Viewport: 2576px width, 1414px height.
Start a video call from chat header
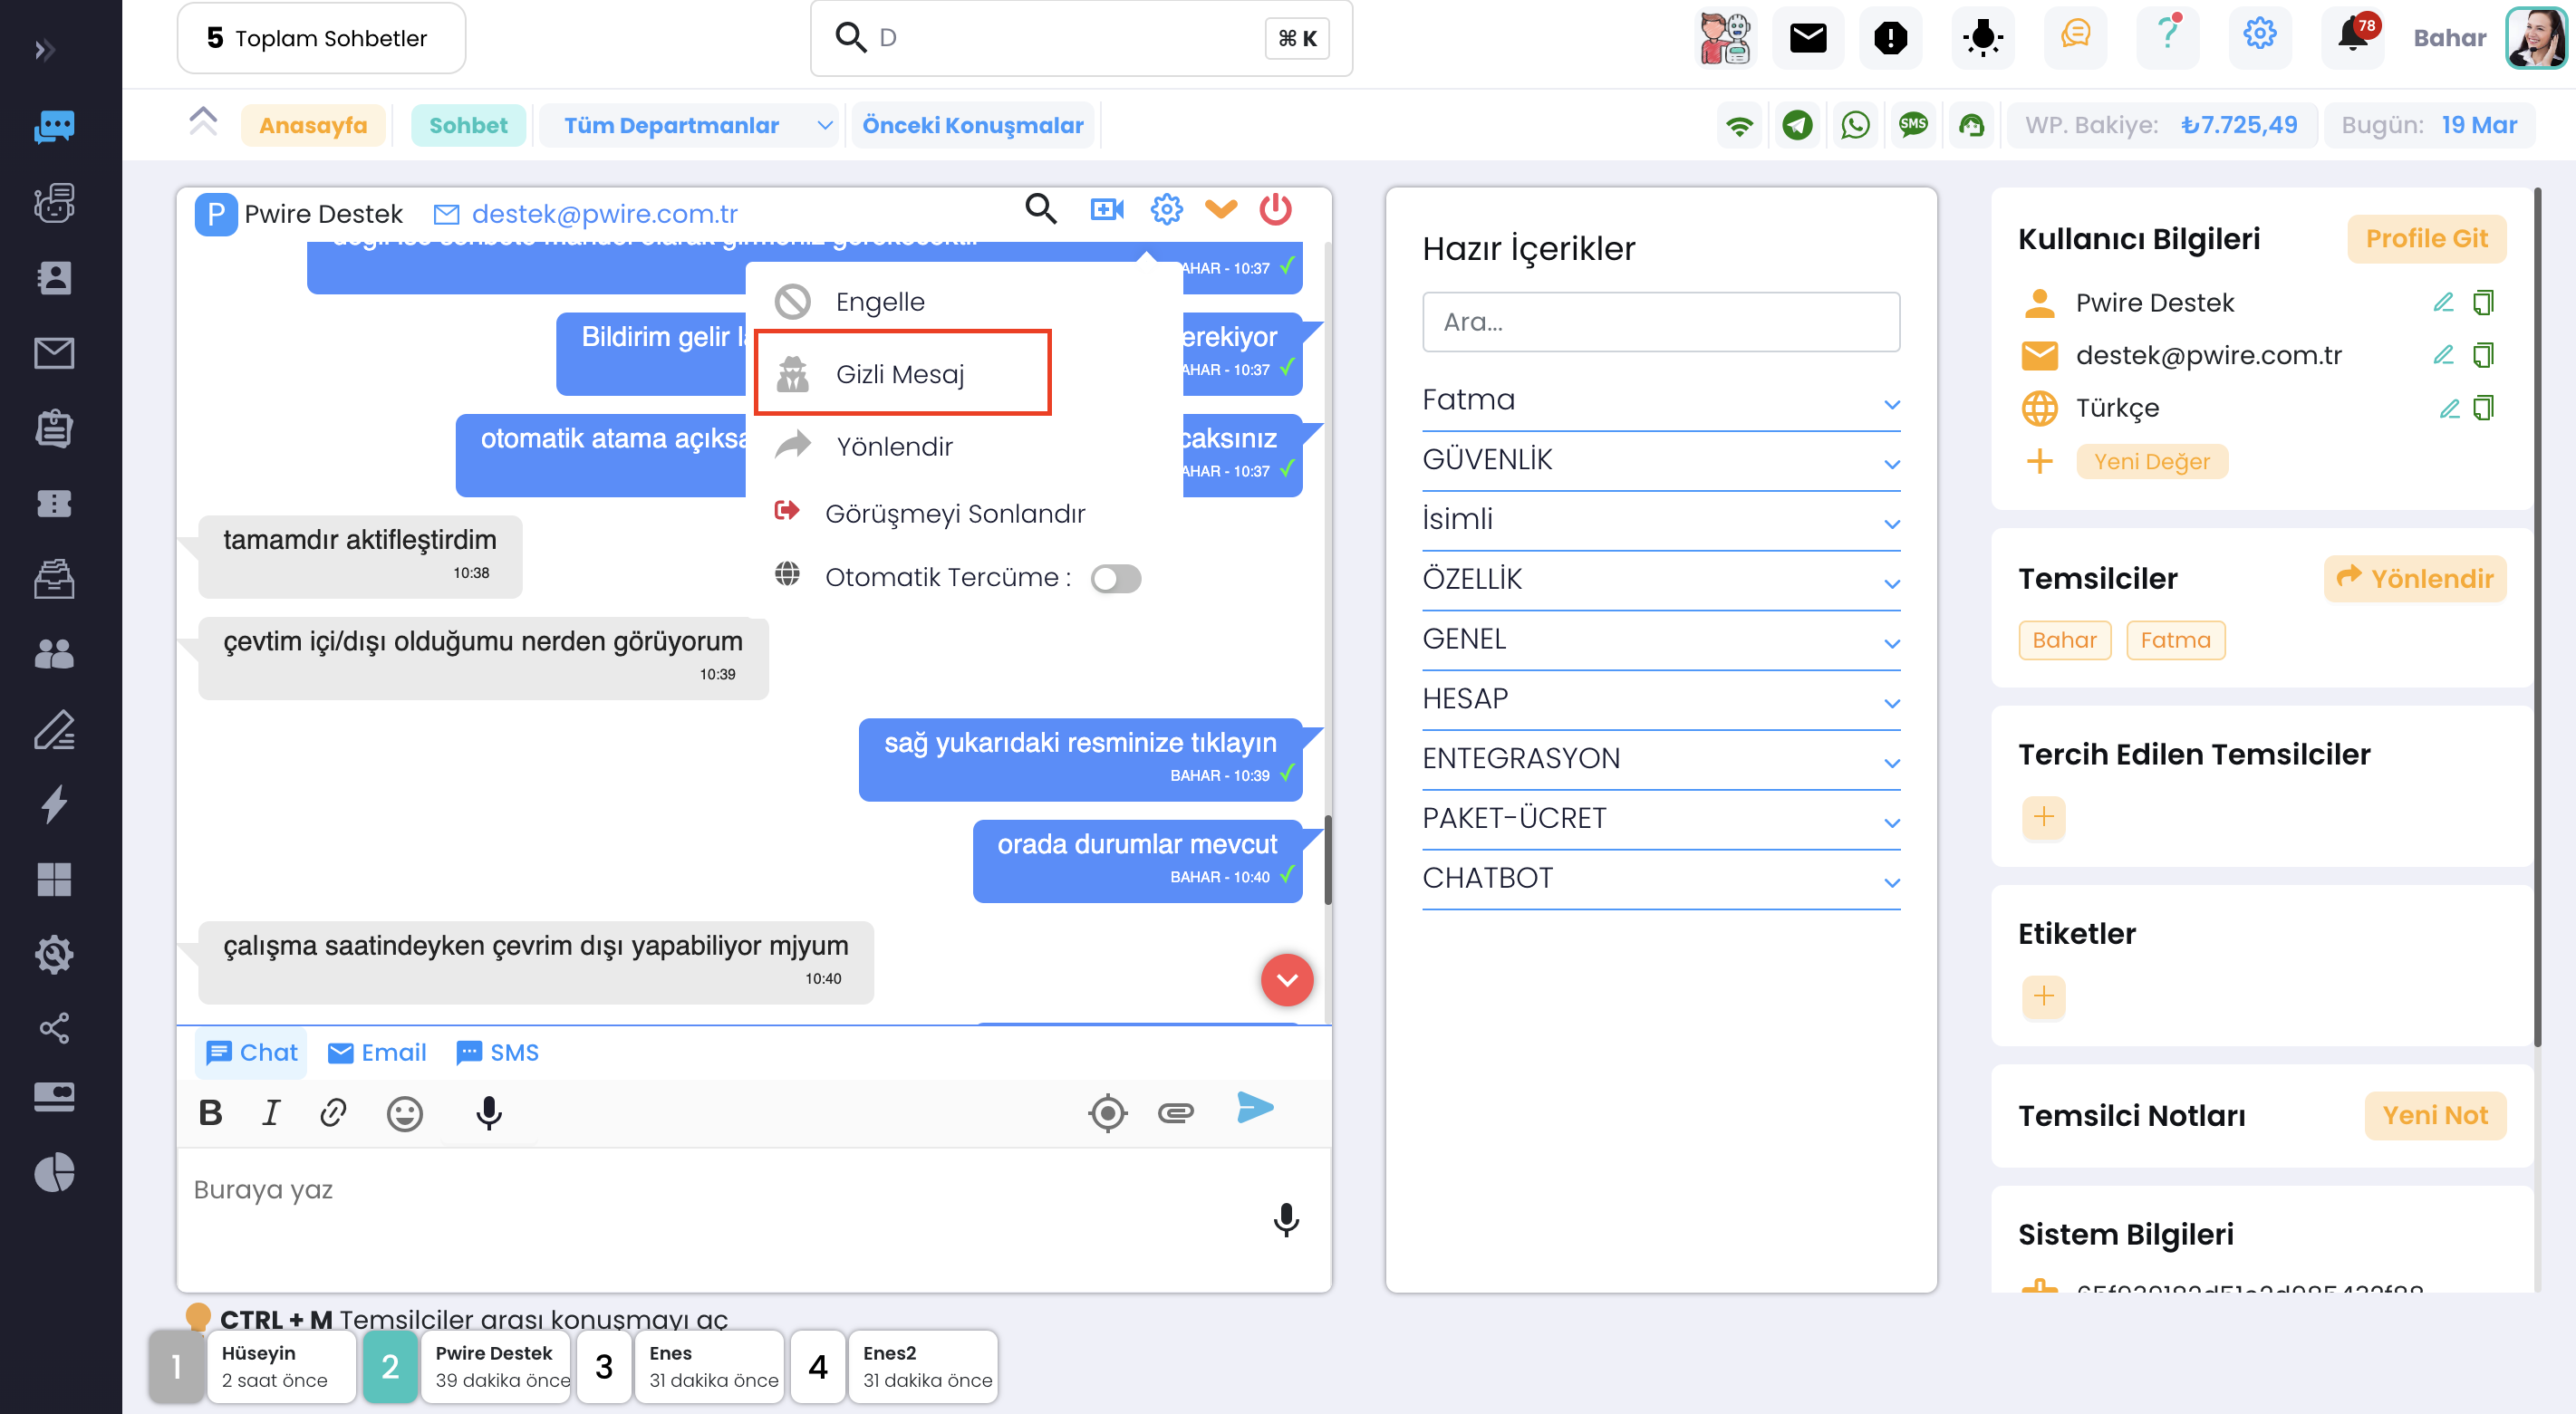click(1106, 209)
